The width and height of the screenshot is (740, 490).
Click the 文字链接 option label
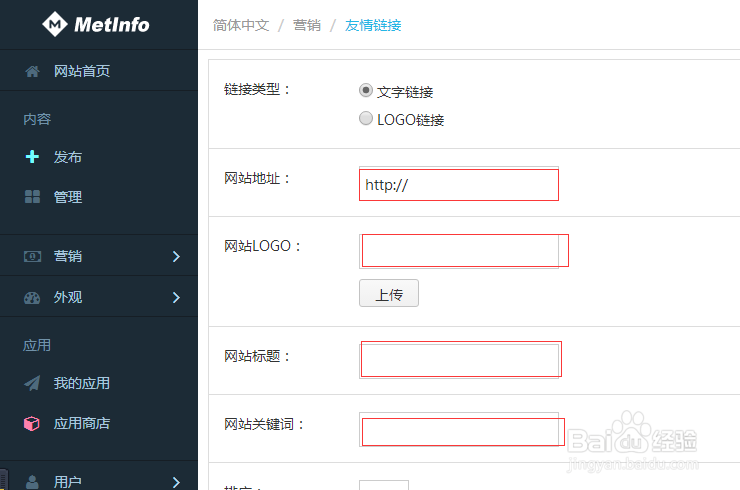(405, 92)
